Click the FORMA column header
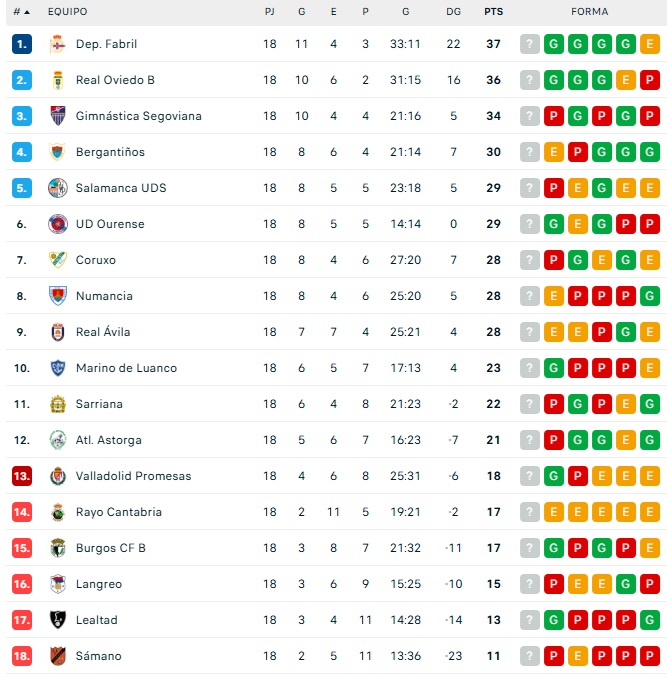The image size is (667, 678). [x=589, y=12]
